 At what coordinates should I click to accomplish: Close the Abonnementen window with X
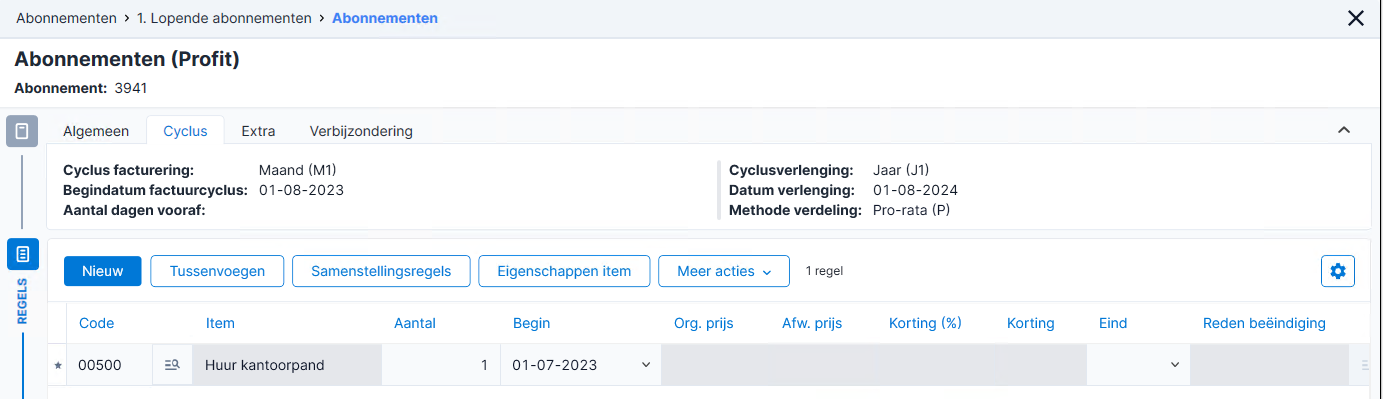coord(1356,18)
